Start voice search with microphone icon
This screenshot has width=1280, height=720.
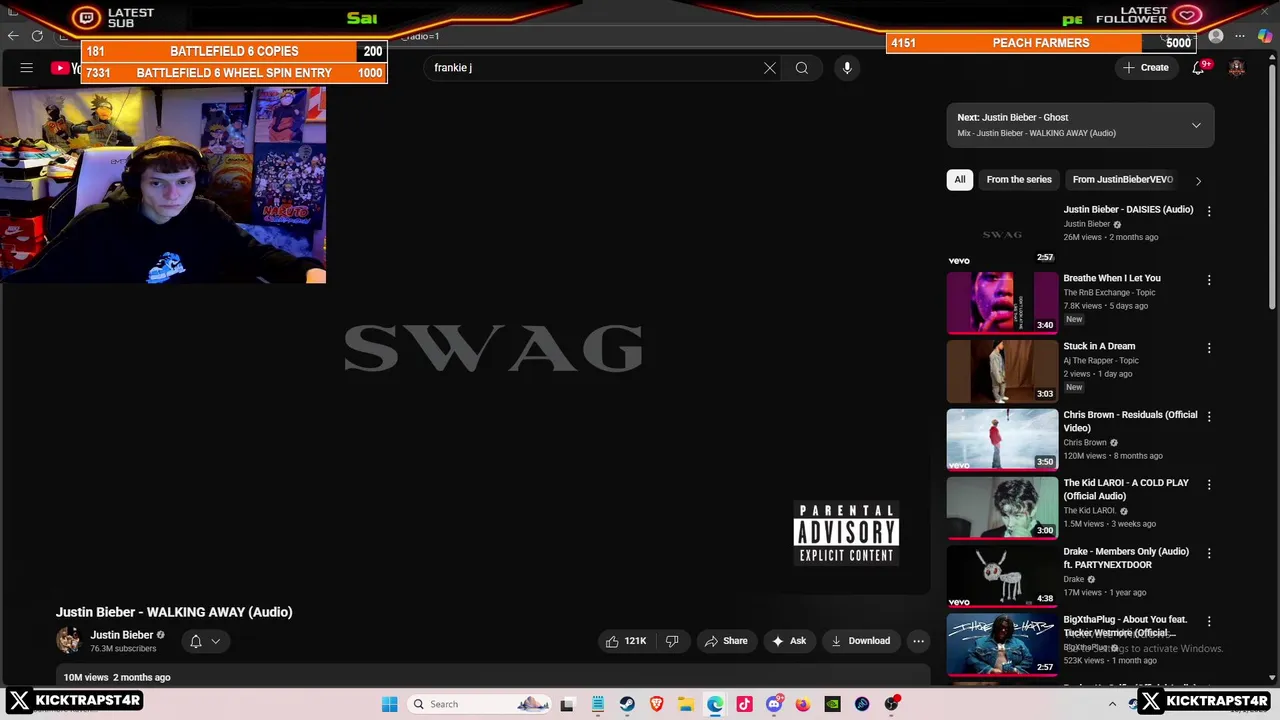[847, 68]
